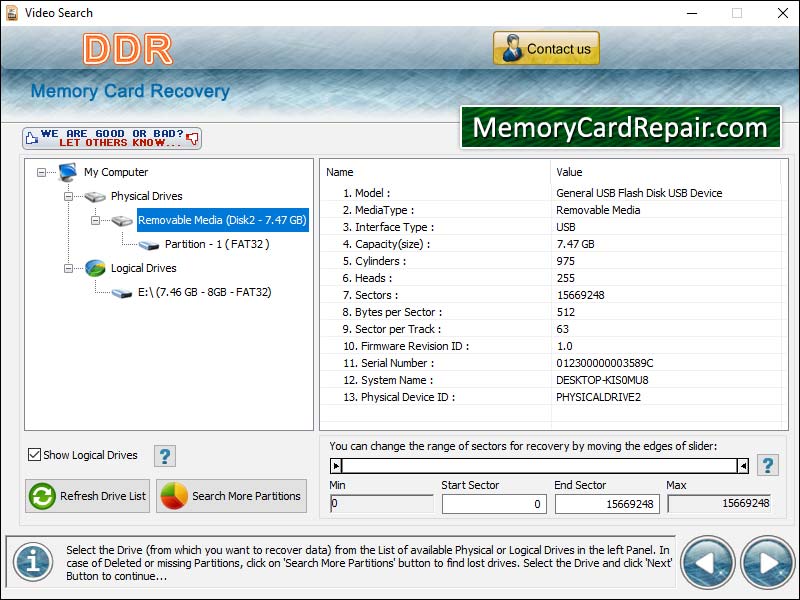Click the Cylinders value 975

(565, 261)
